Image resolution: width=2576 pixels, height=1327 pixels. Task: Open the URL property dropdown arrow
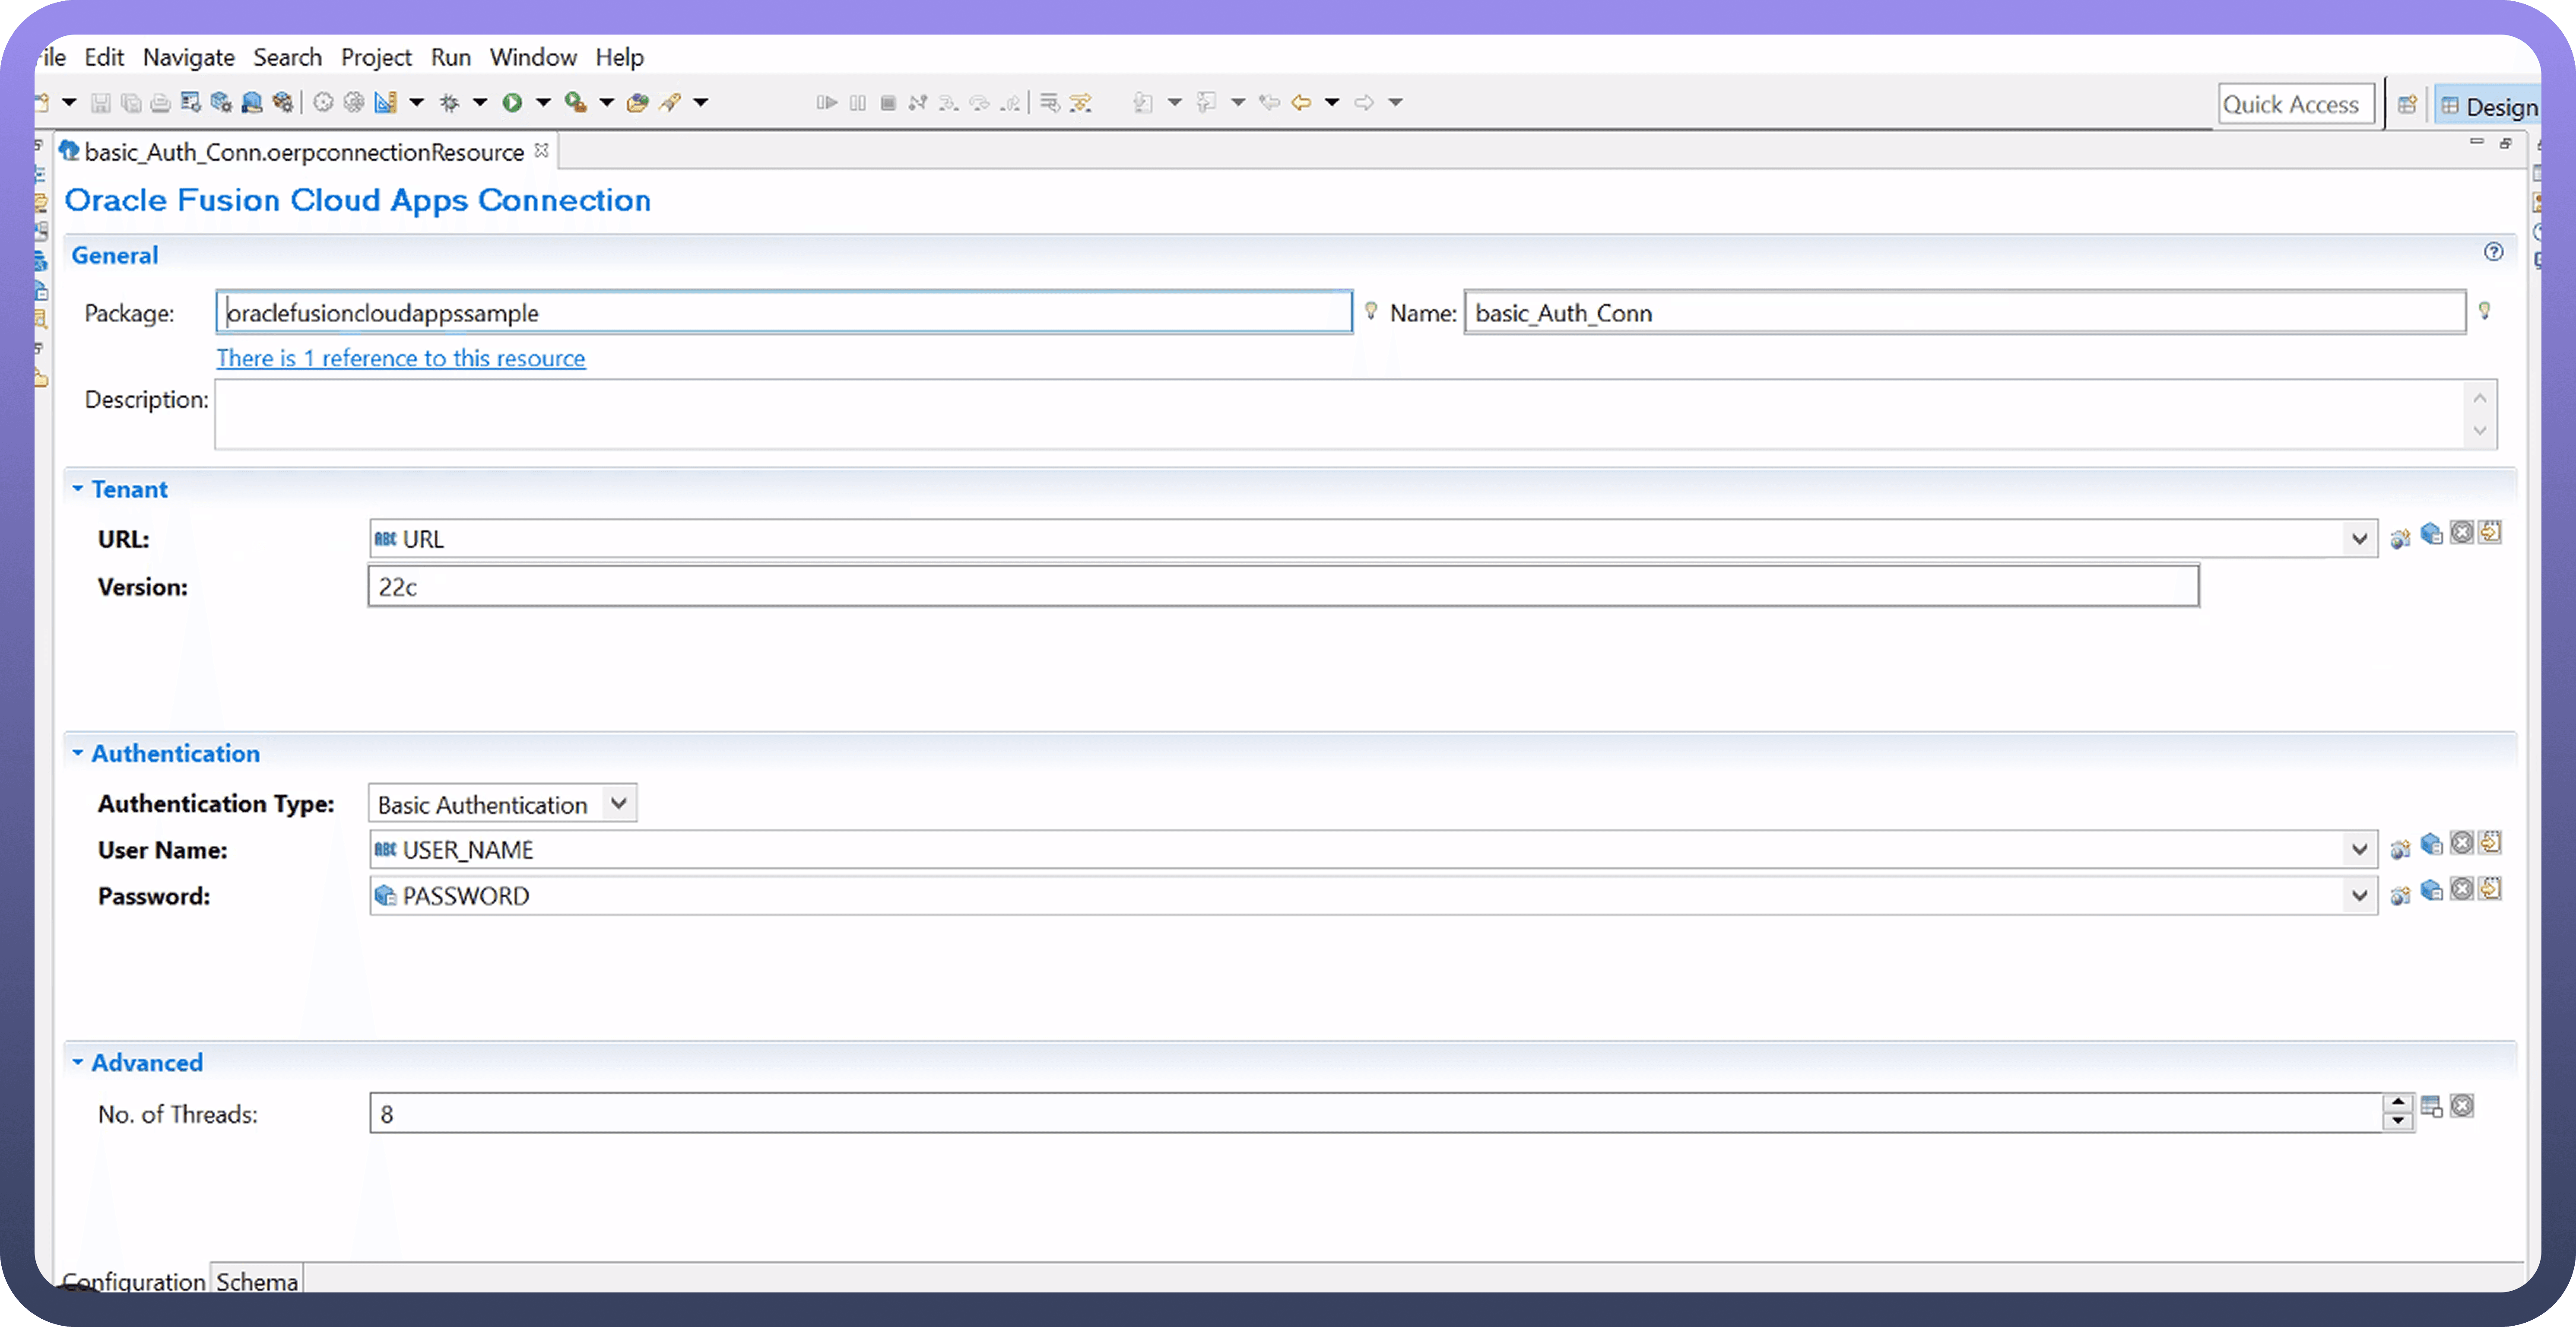pos(2359,539)
